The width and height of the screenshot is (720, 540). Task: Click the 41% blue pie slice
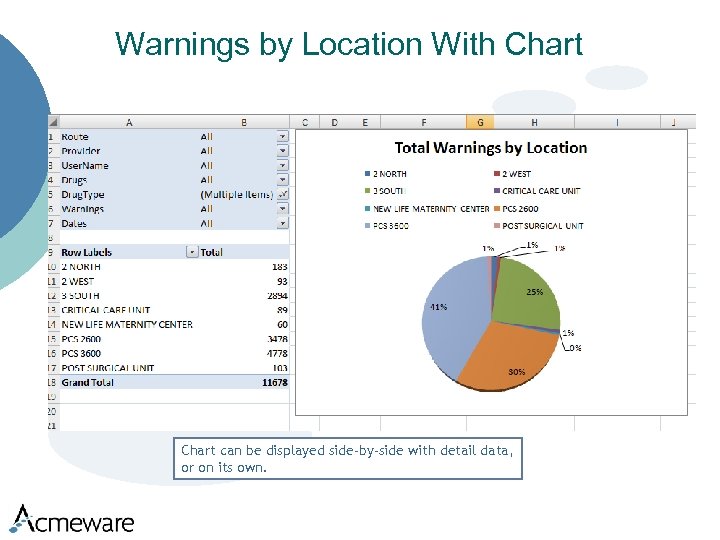tap(455, 317)
